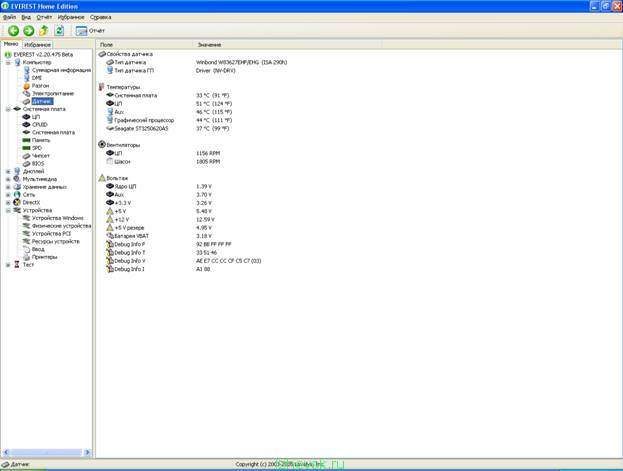Collapse the Компьютер tree node
This screenshot has width=623, height=471.
(x=8, y=62)
